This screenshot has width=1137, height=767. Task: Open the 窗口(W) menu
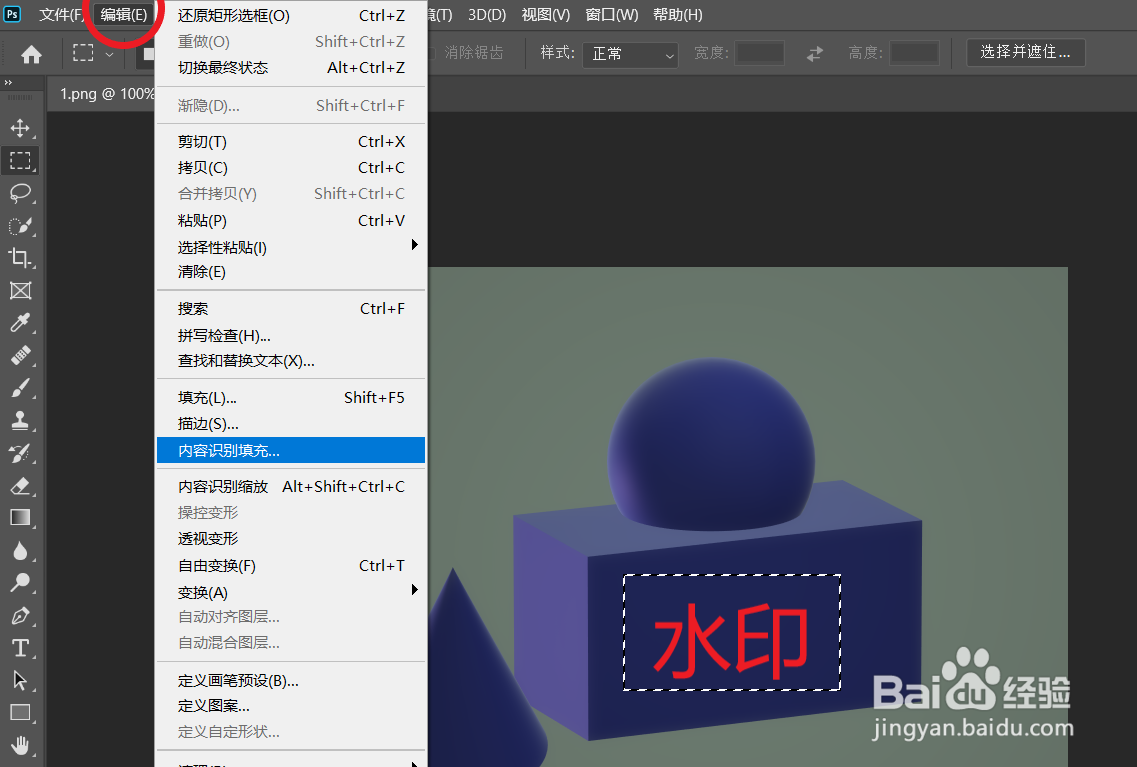click(612, 14)
